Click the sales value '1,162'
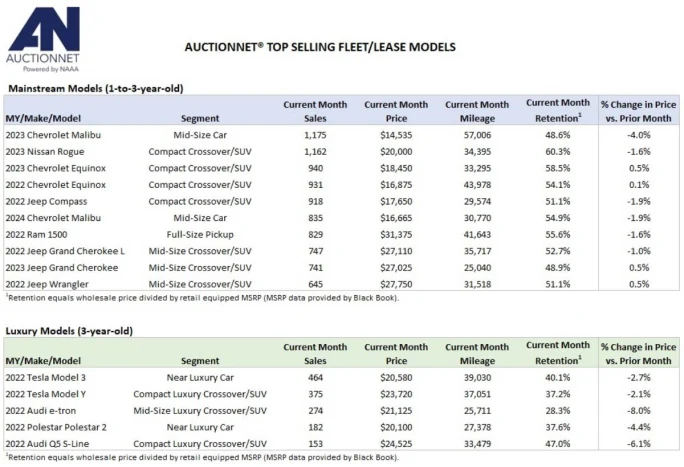This screenshot has height=467, width=684. (x=315, y=152)
